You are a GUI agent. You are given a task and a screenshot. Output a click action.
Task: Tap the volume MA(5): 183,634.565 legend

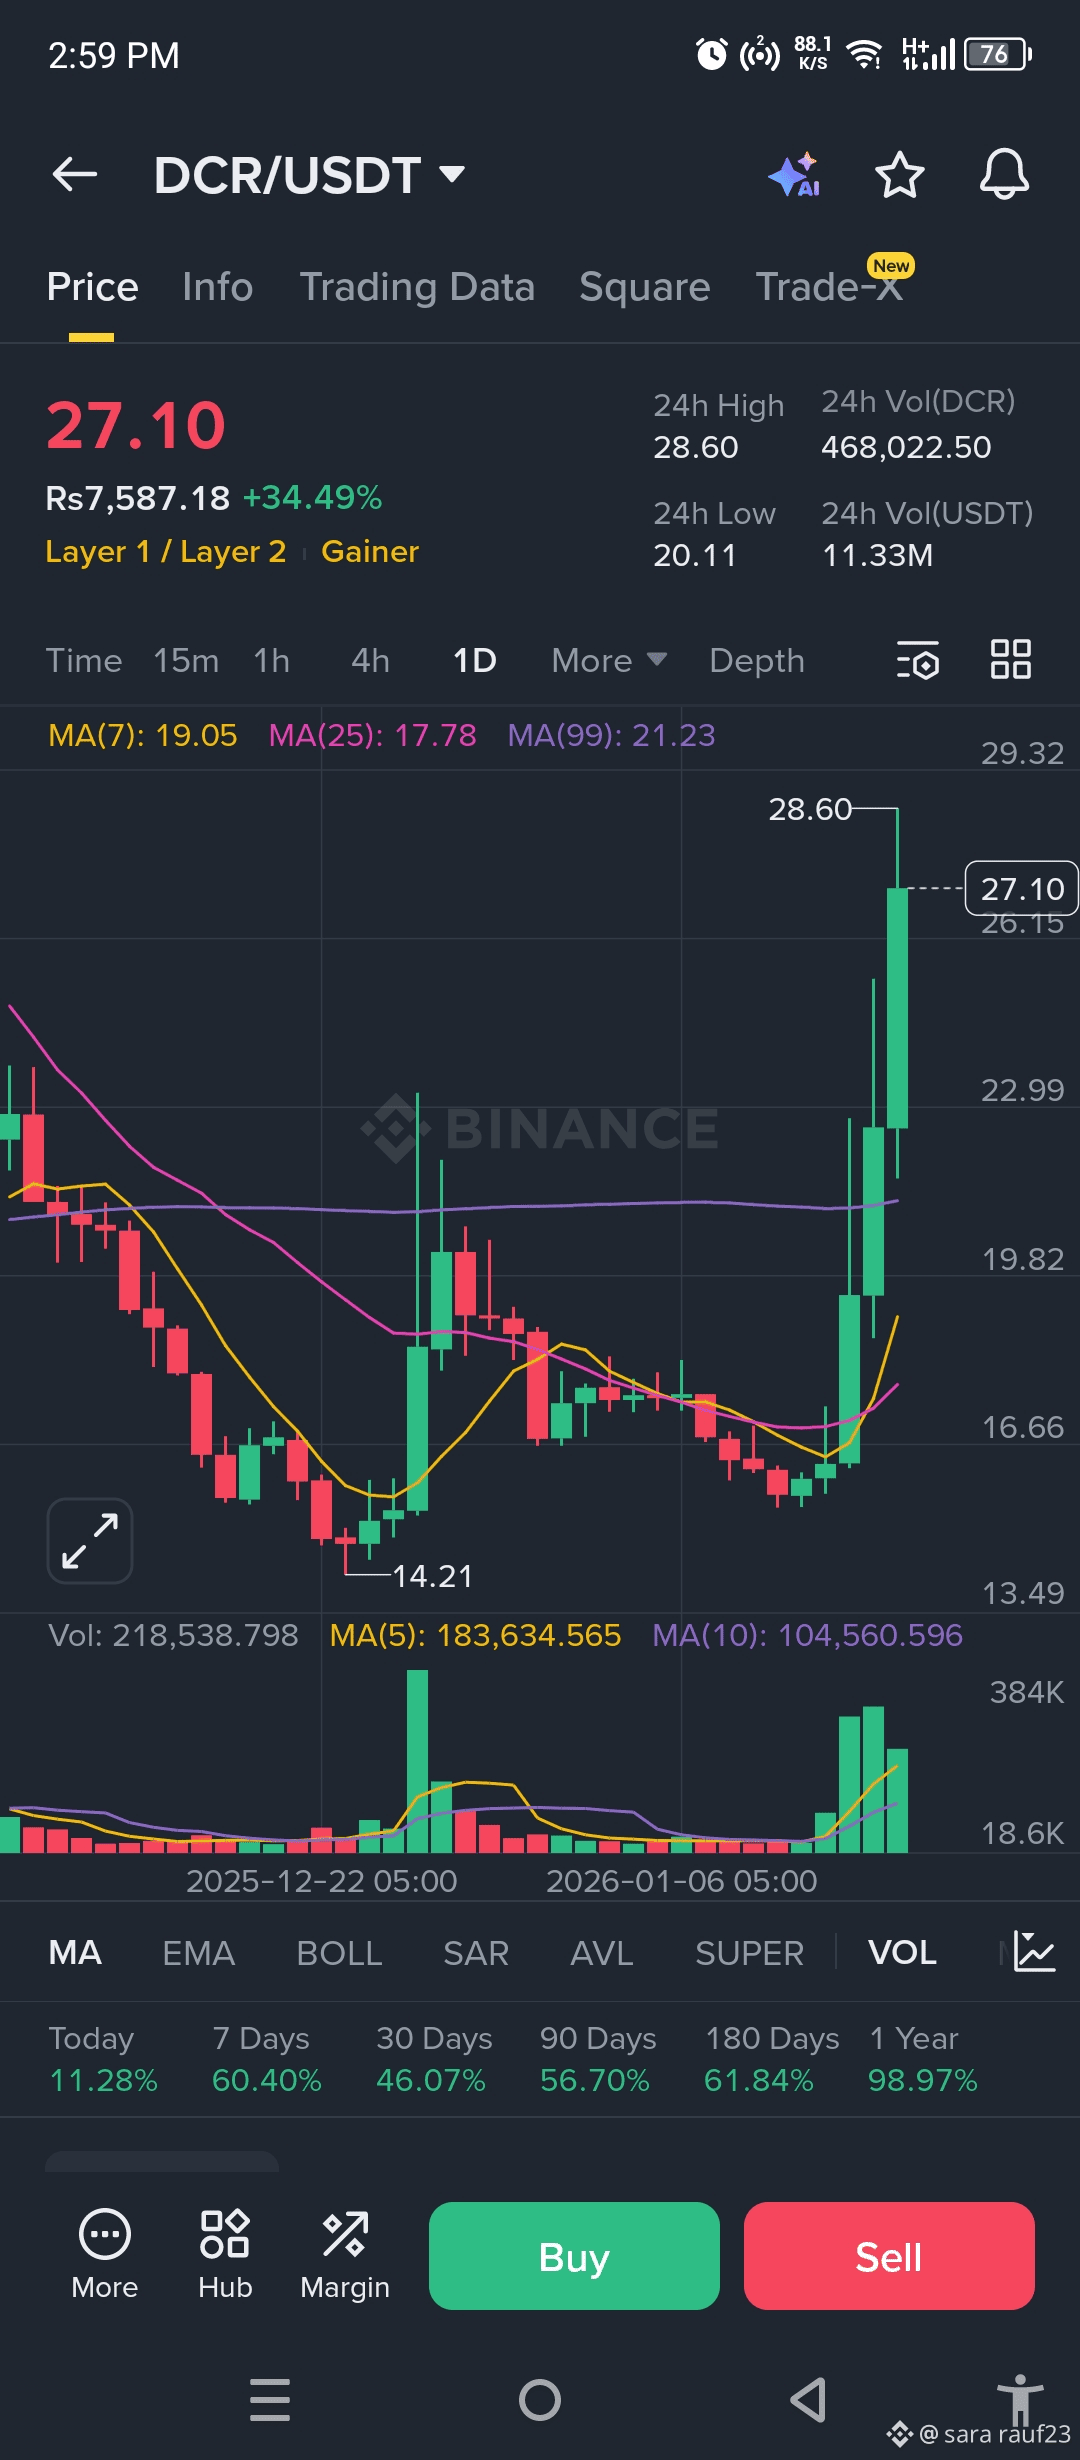[x=475, y=1635]
